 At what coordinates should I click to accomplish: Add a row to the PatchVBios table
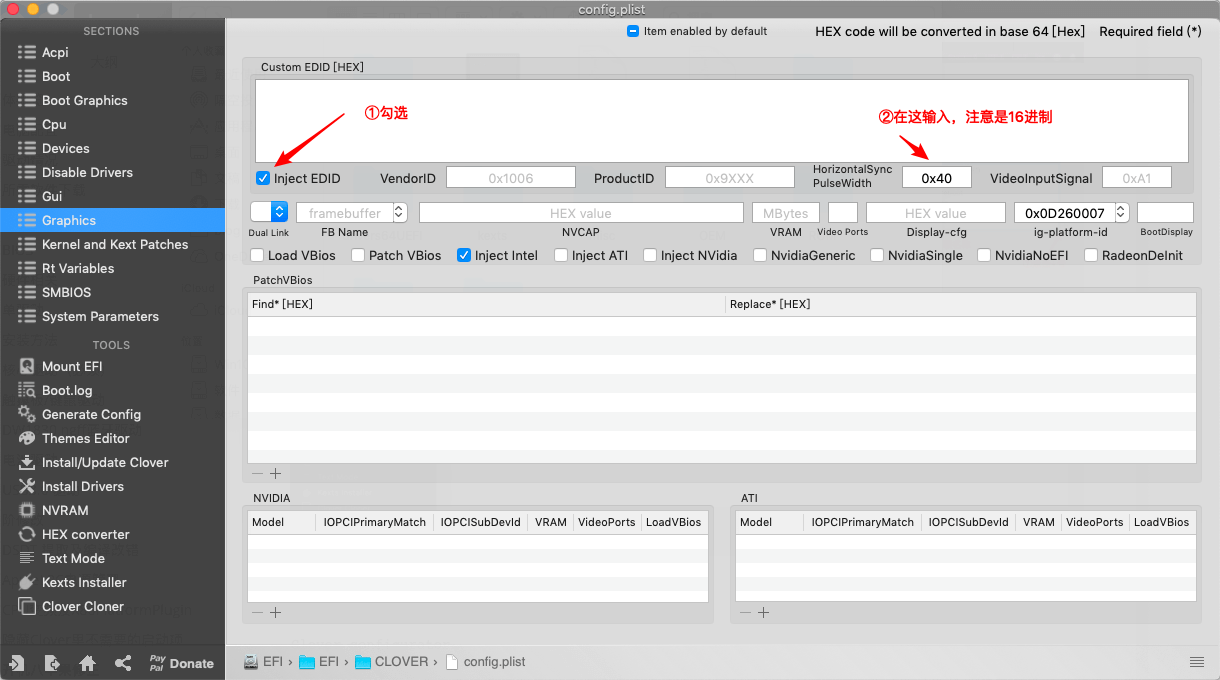click(276, 474)
